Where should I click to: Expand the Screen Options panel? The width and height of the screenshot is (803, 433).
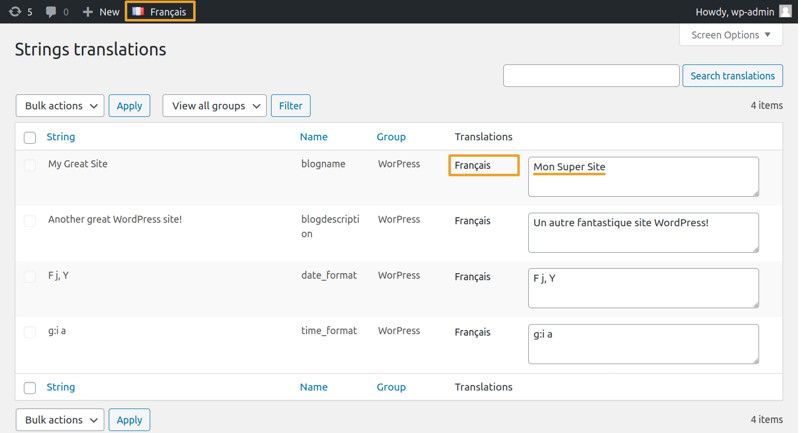[731, 35]
